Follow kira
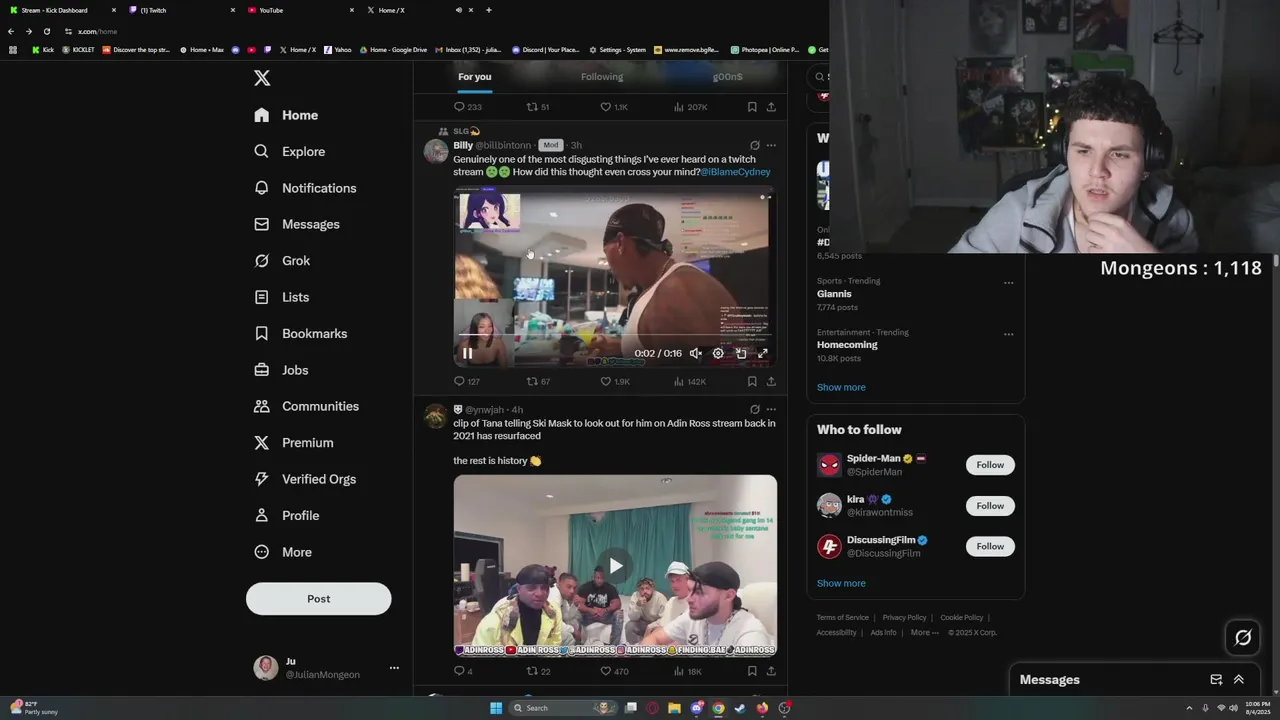The image size is (1280, 720). (x=990, y=505)
